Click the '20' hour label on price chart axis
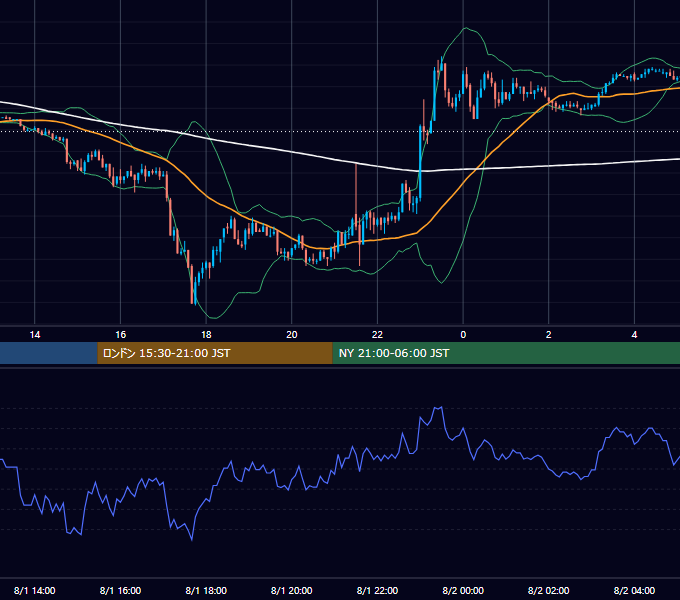 pyautogui.click(x=292, y=334)
